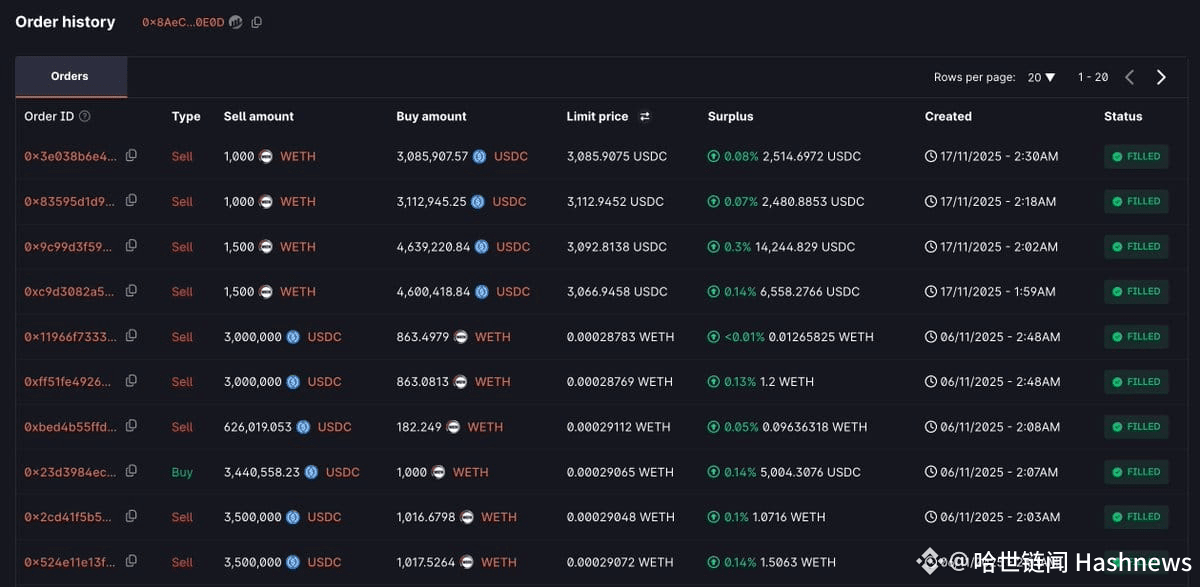The height and width of the screenshot is (587, 1200).
Task: Copy order ID 0x524e11e13f
Action: (x=131, y=561)
